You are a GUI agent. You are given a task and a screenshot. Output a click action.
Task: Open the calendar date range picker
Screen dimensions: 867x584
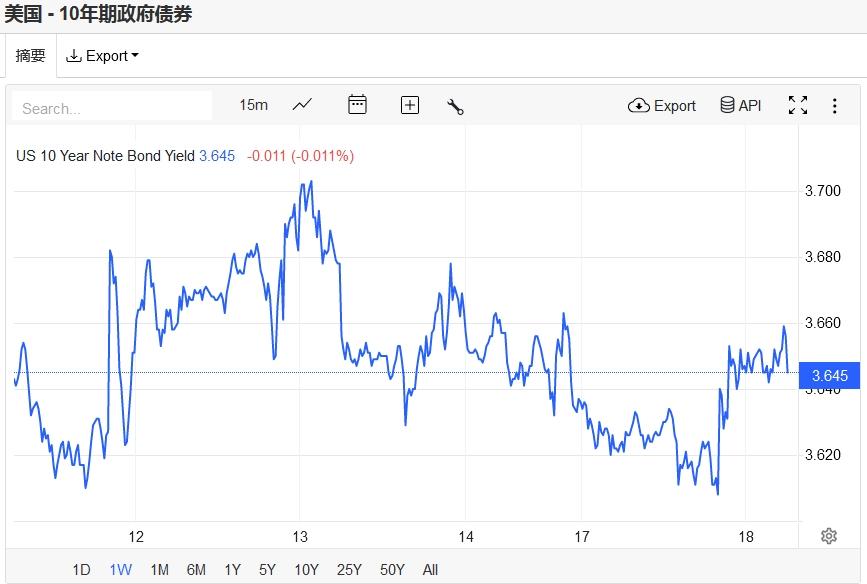point(357,105)
